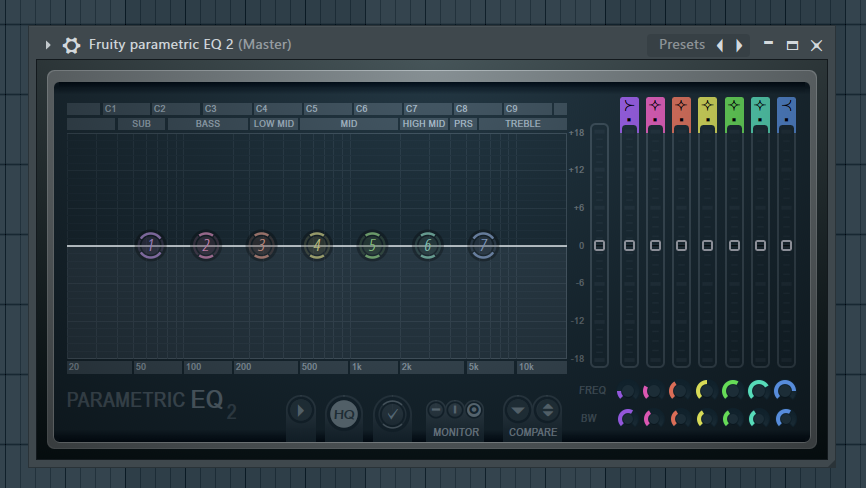The width and height of the screenshot is (866, 488).
Task: Select the next preset arrow
Action: point(739,45)
